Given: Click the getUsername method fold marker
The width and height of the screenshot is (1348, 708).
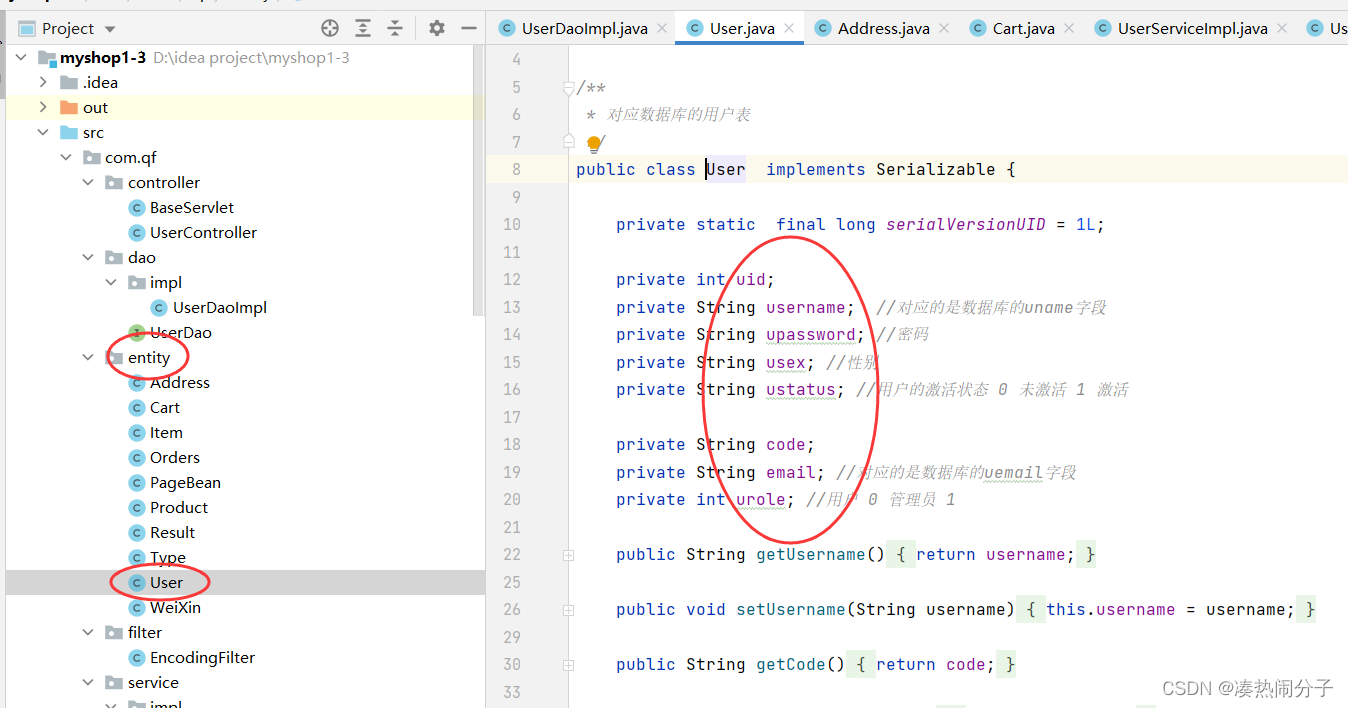Looking at the screenshot, I should pos(568,554).
